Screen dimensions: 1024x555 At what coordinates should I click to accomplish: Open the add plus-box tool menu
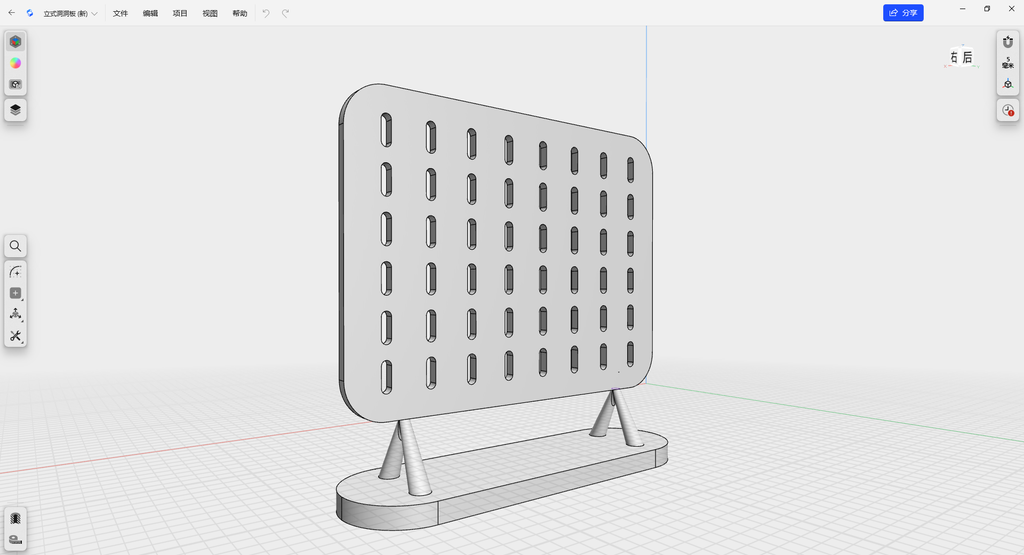[x=16, y=293]
